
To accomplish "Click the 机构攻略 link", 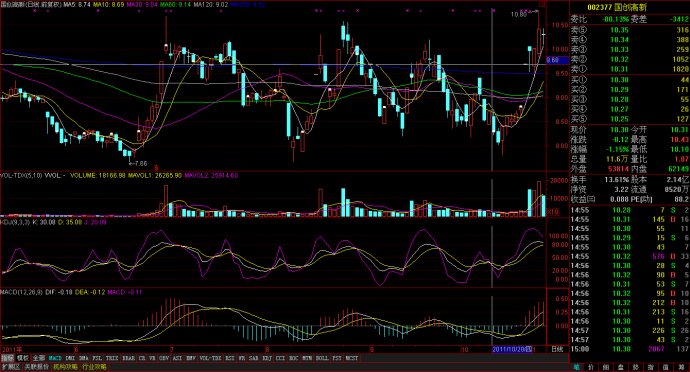I will pos(65,367).
